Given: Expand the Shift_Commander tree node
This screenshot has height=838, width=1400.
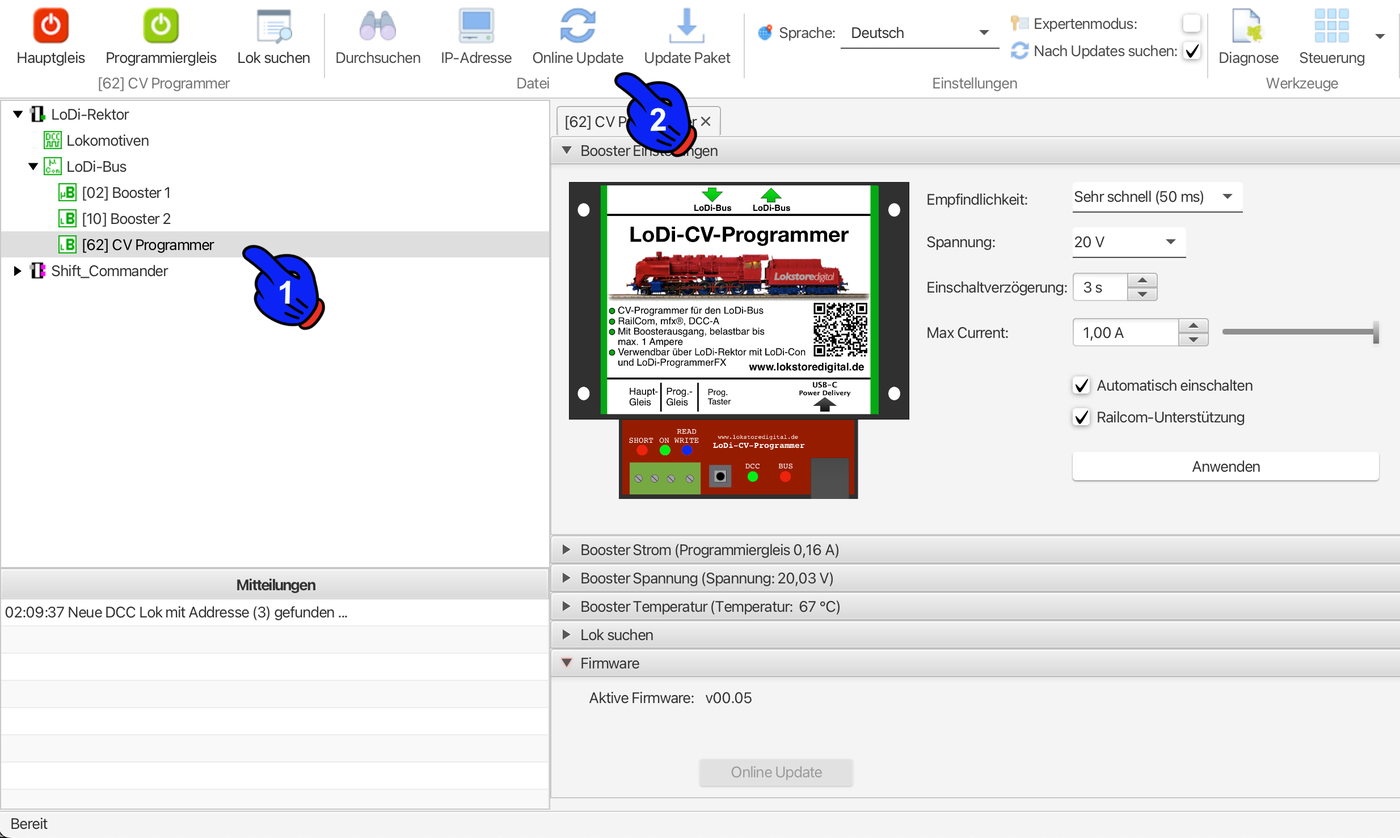Looking at the screenshot, I should click(x=17, y=270).
